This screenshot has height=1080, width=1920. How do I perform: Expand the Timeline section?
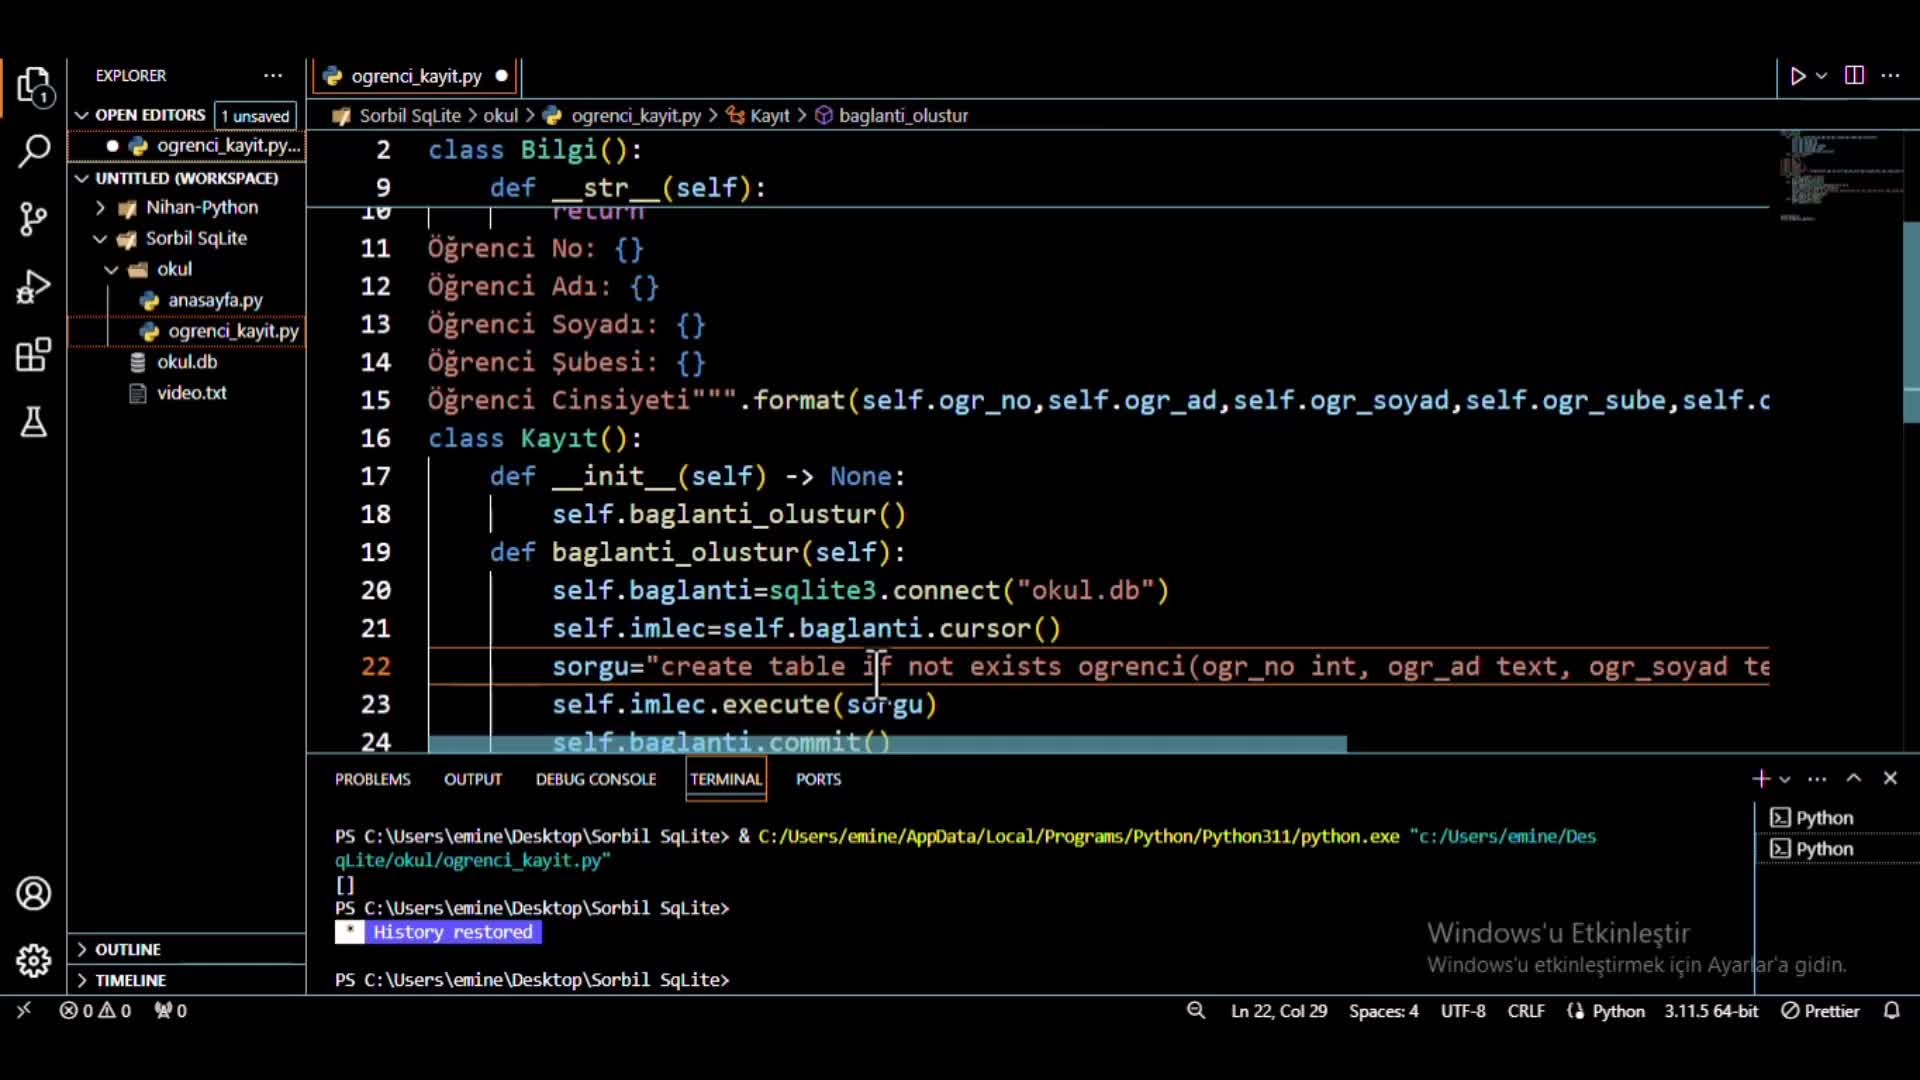[187, 980]
